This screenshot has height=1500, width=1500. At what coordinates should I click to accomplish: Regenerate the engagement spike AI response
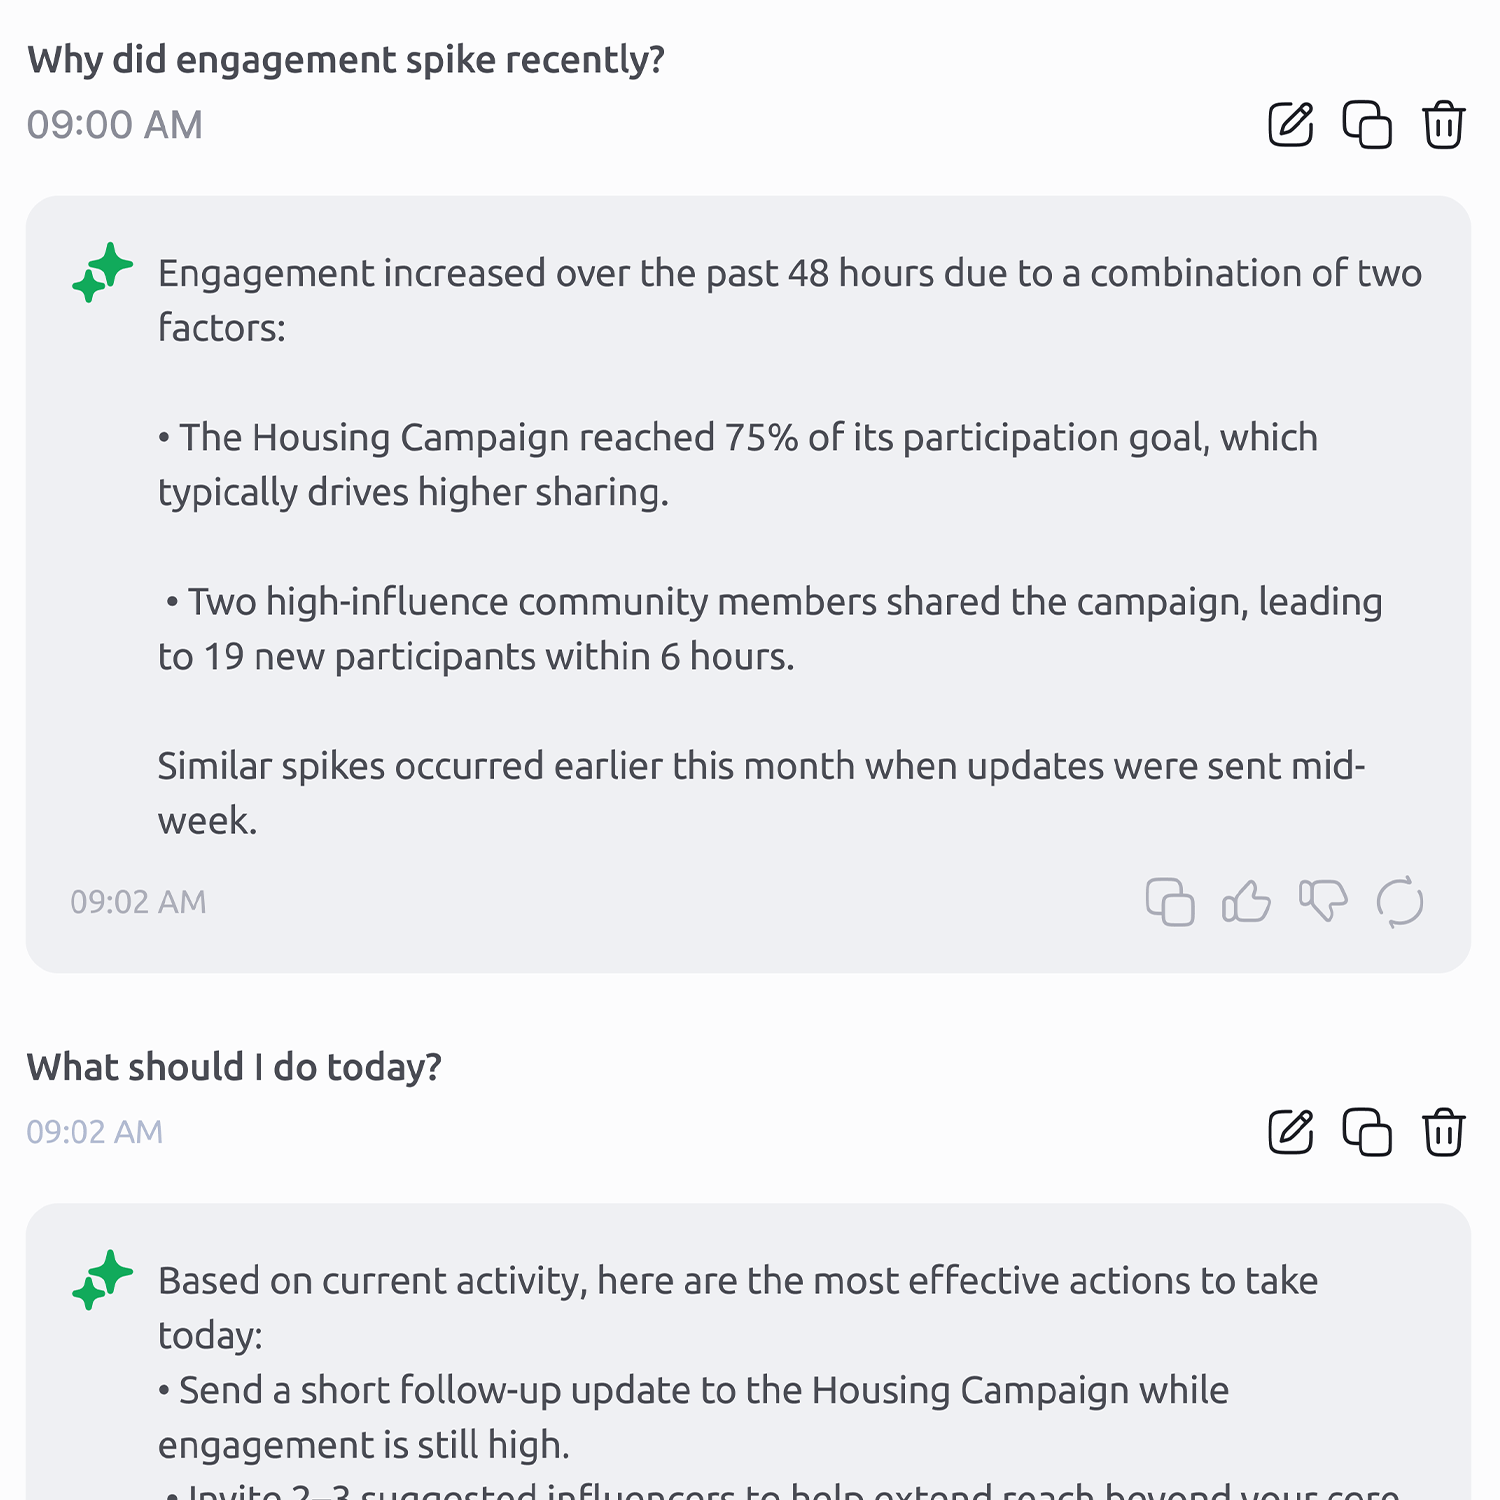[x=1400, y=902]
